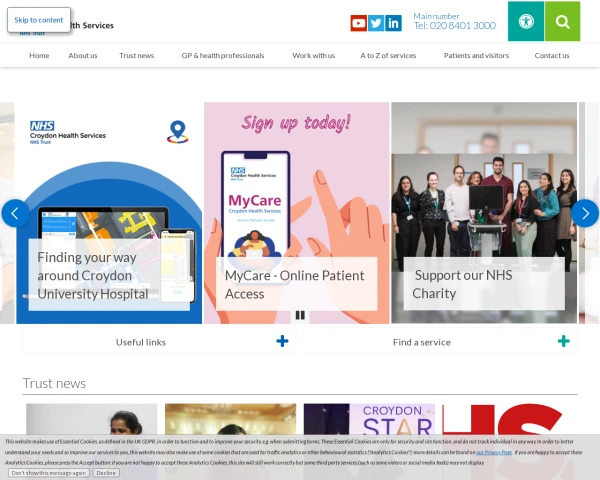
Task: Open the accessibility options icon
Action: [526, 21]
